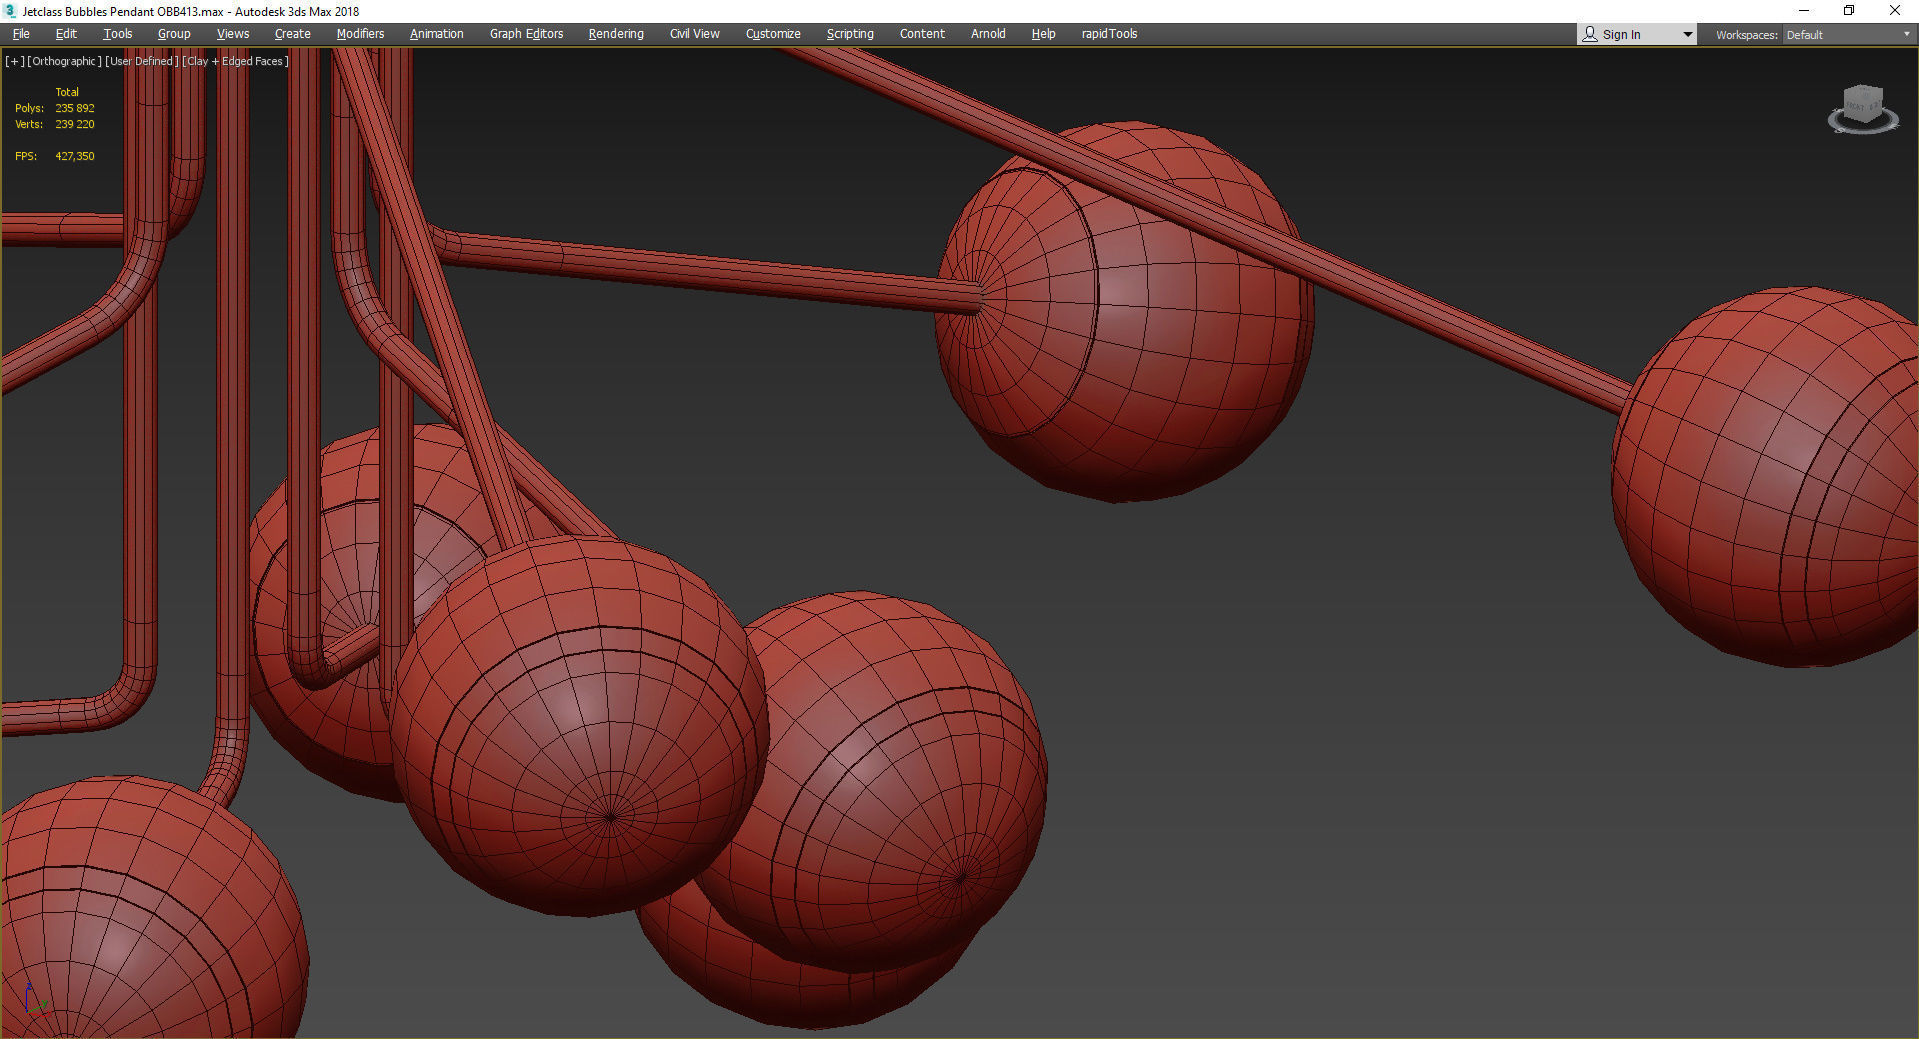1919x1039 pixels.
Task: Click the Polys count value 235 892
Action: [75, 108]
